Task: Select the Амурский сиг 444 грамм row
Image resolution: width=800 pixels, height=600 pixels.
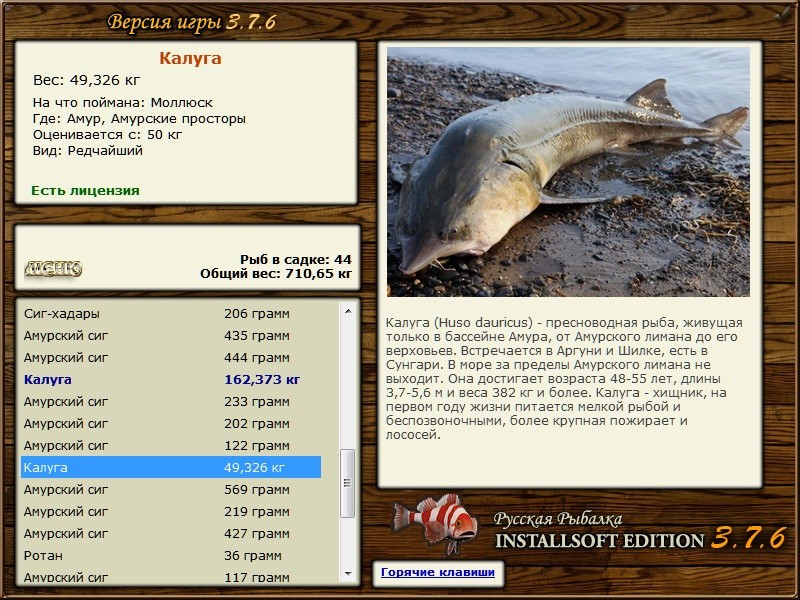Action: click(171, 357)
